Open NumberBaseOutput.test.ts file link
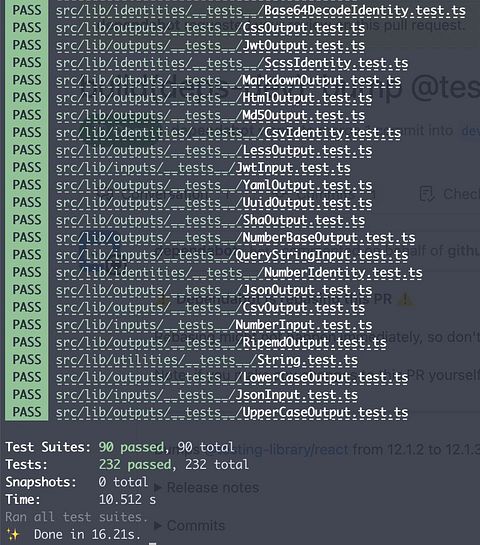The image size is (480, 545). point(235,238)
